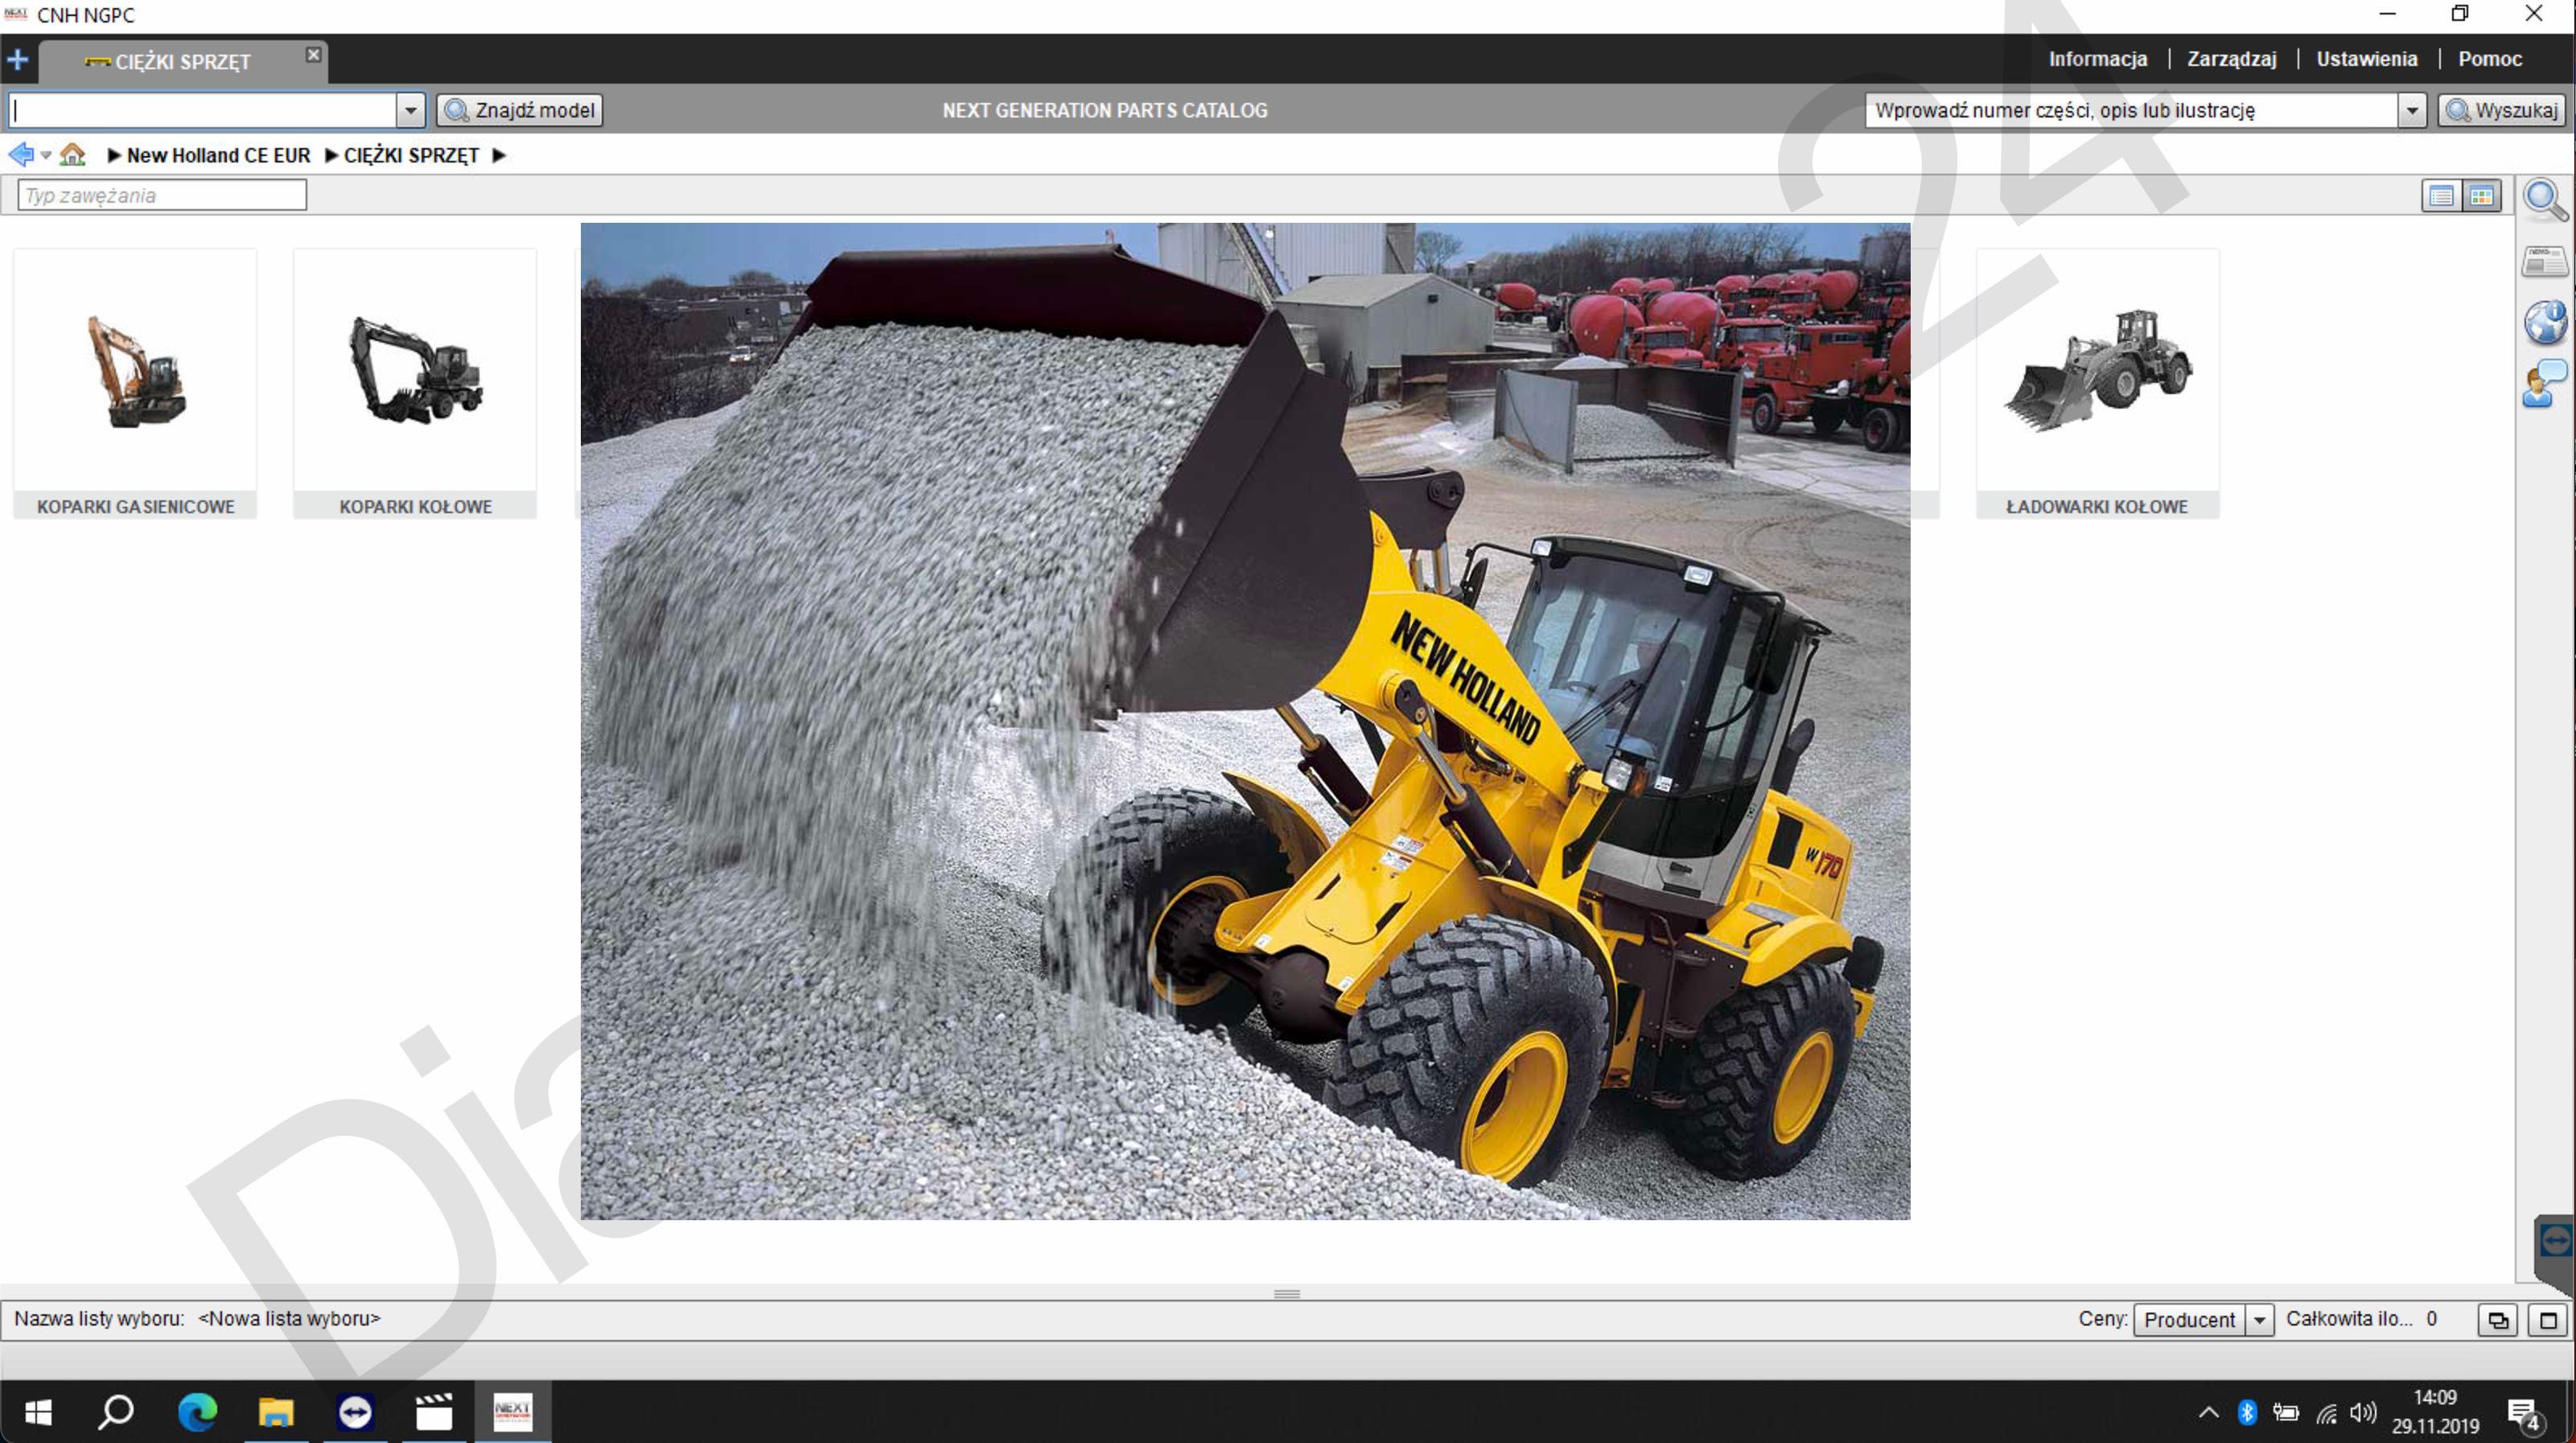Click the Bluetooth tray icon
The width and height of the screenshot is (2576, 1443).
point(2246,1412)
